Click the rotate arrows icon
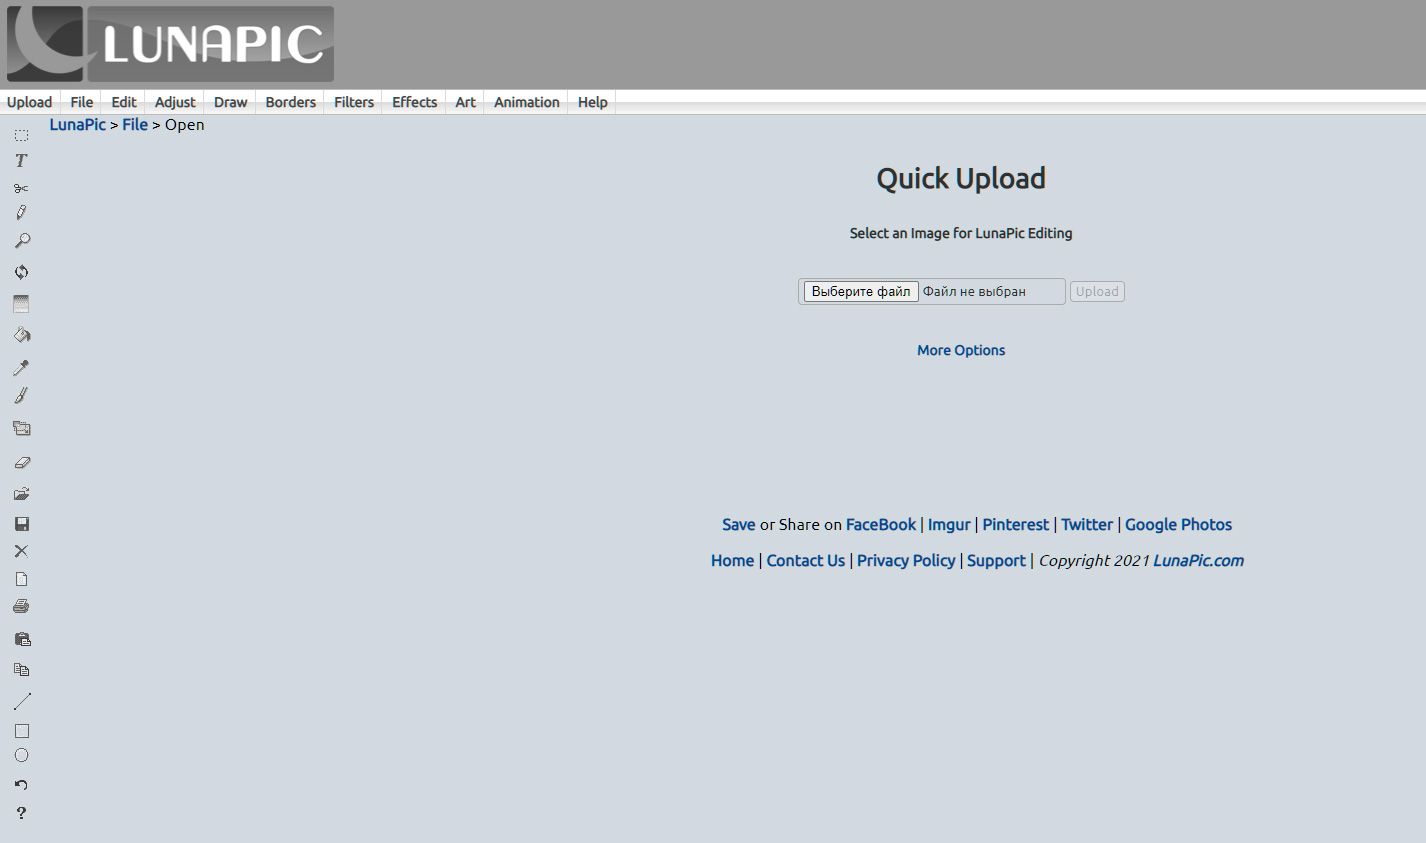Image resolution: width=1426 pixels, height=843 pixels. tap(21, 272)
